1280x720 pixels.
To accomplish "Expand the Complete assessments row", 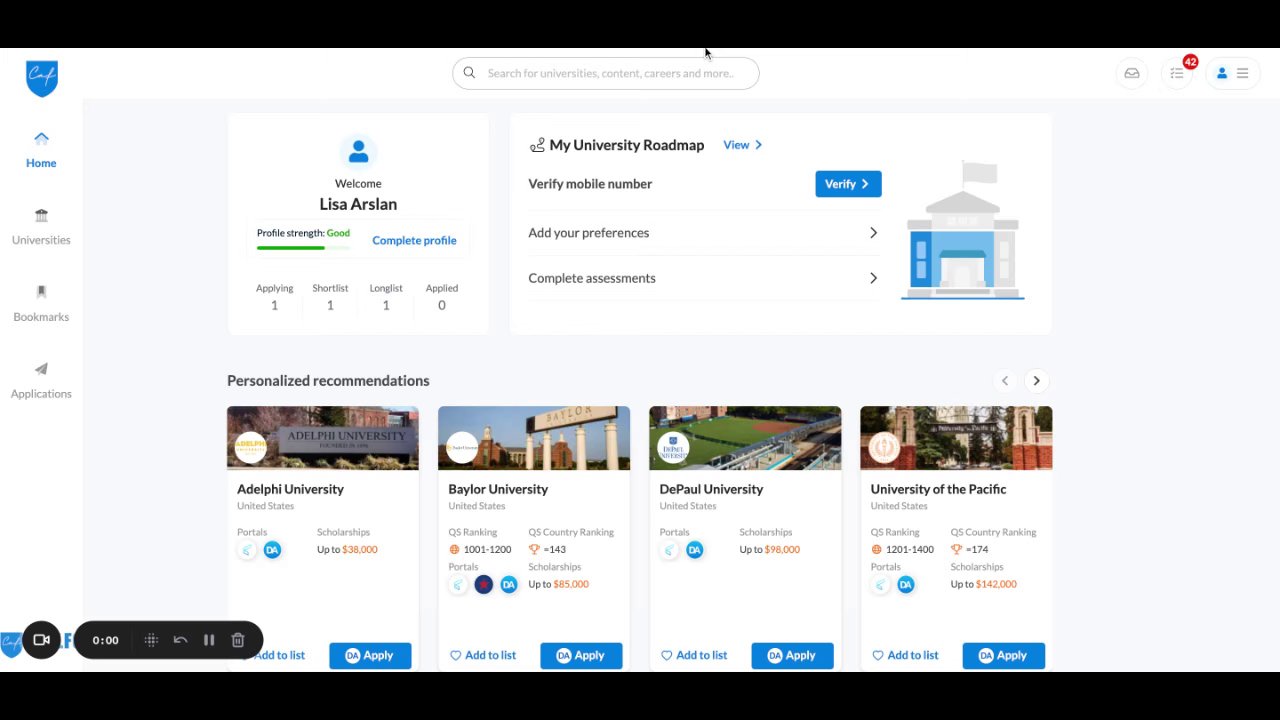I will (x=704, y=278).
